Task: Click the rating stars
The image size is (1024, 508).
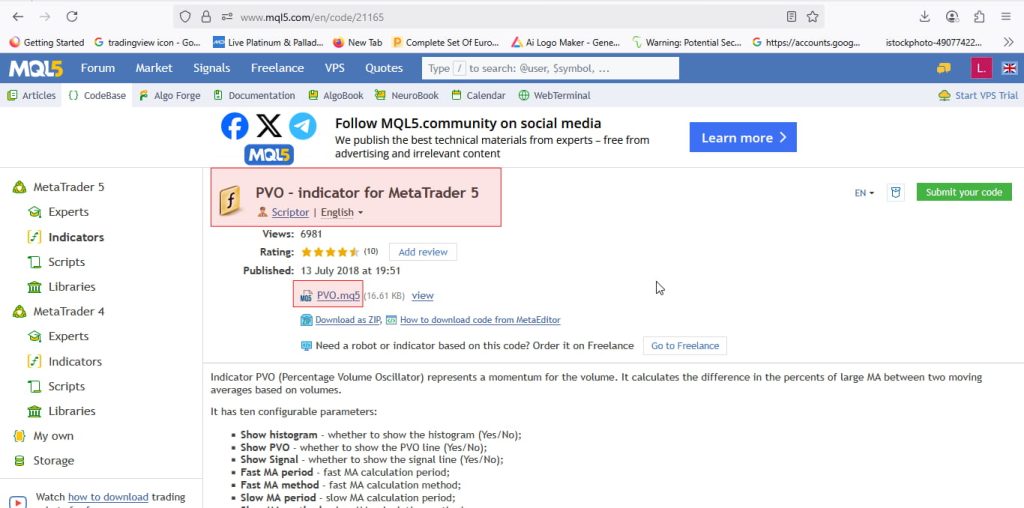Action: coord(330,252)
